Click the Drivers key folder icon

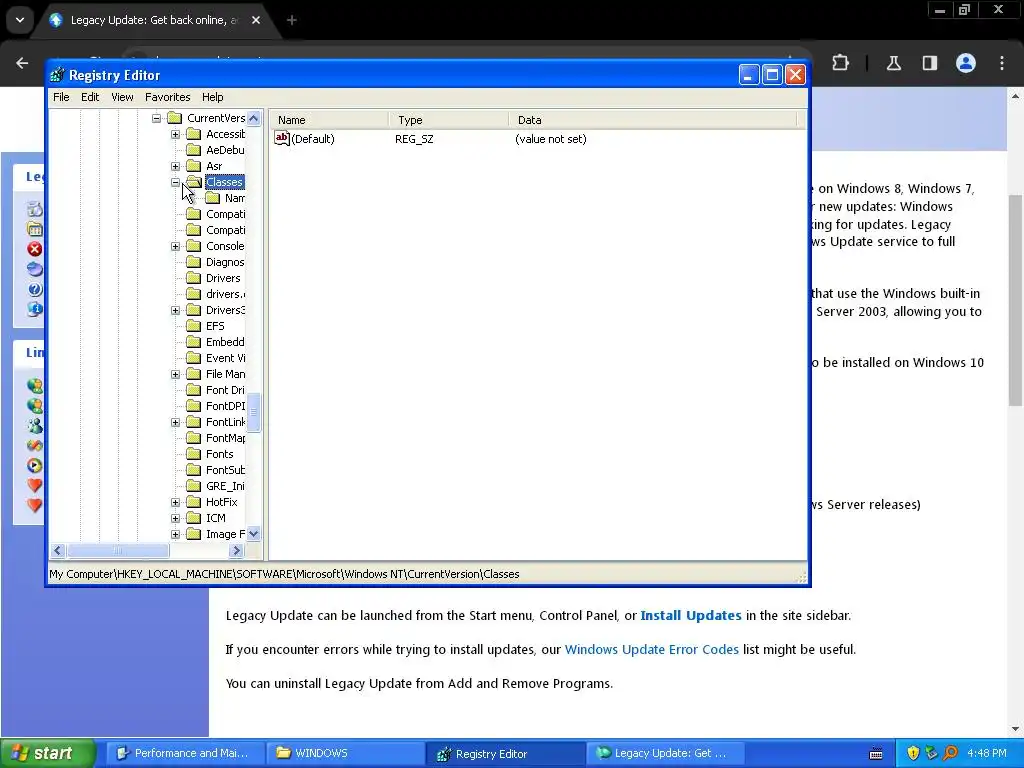pos(193,278)
